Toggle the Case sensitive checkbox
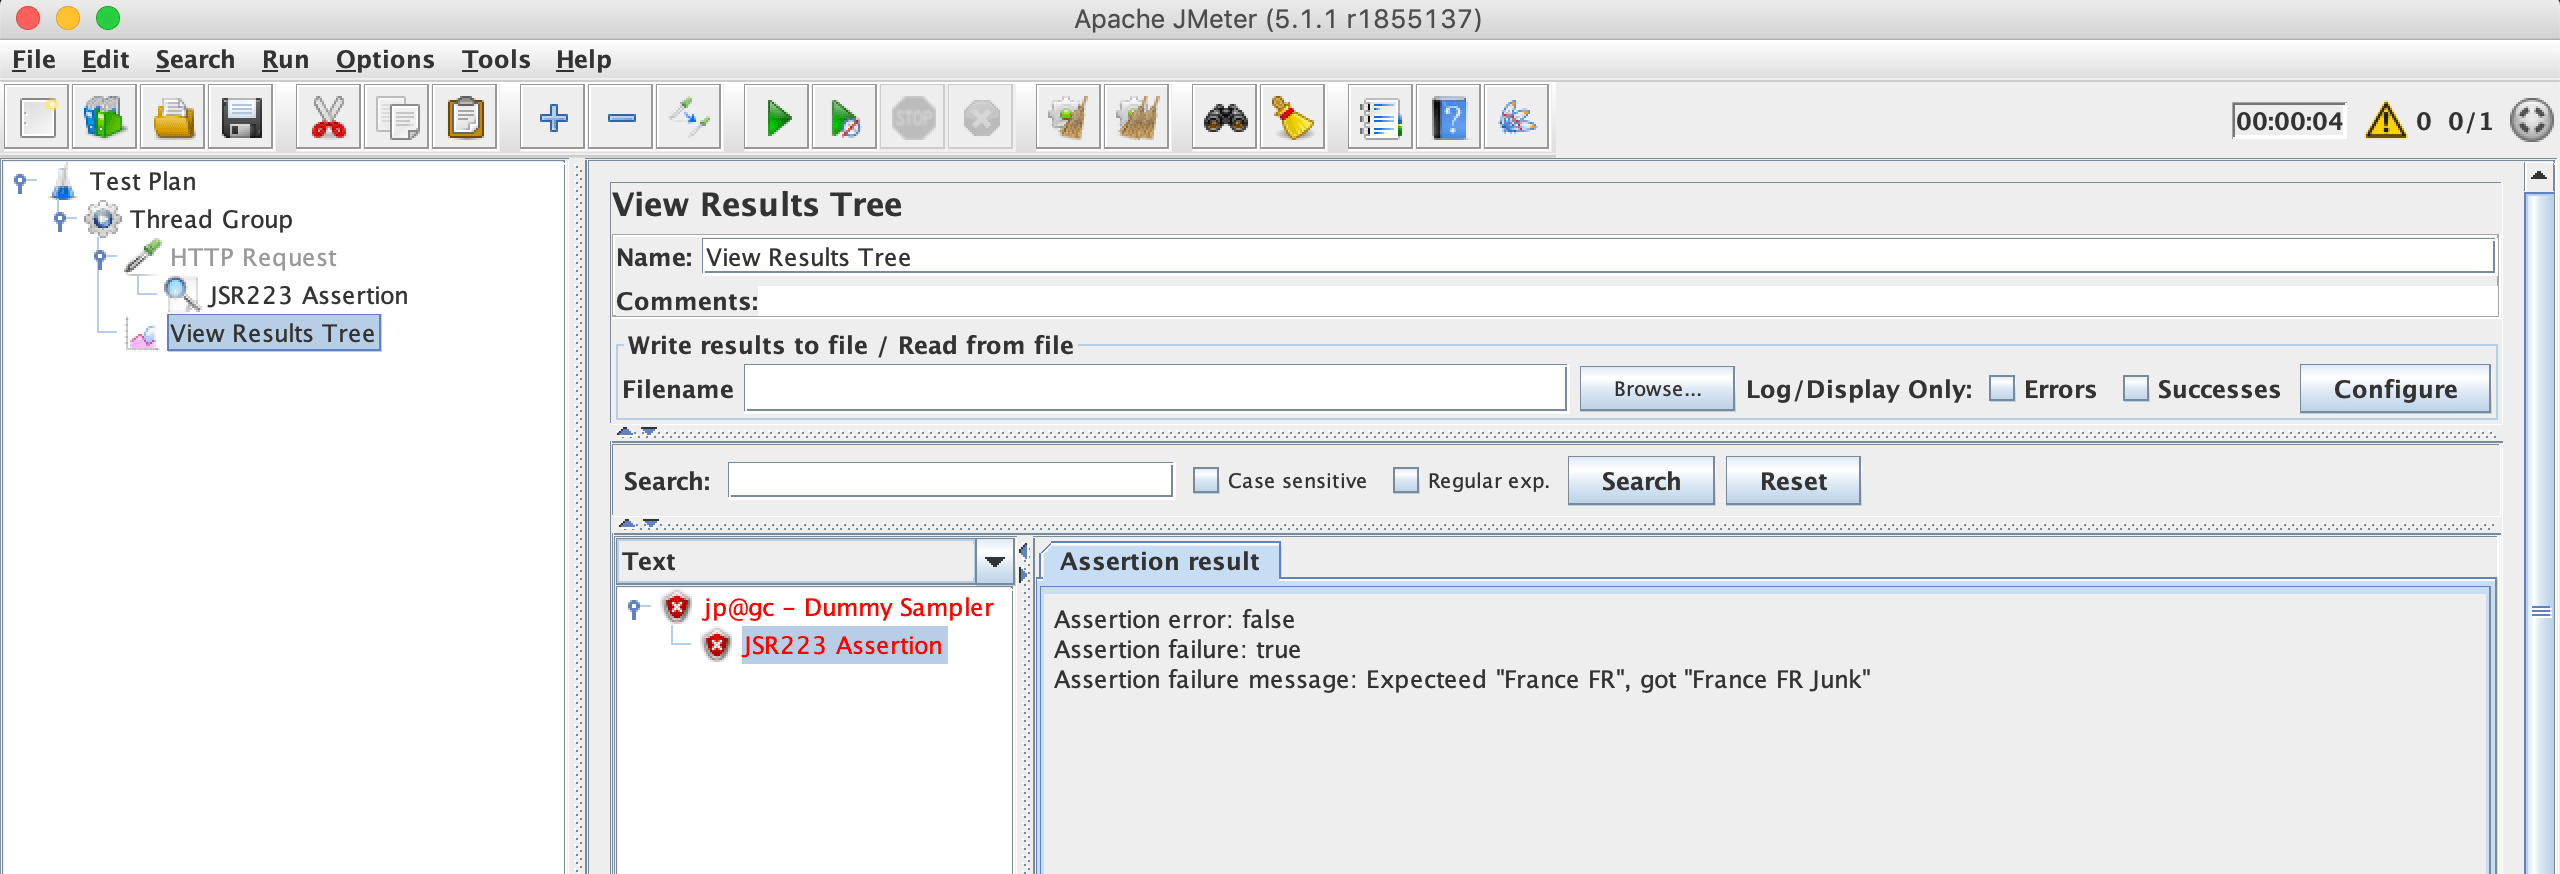Screen dimensions: 2560x874 click(x=1206, y=480)
